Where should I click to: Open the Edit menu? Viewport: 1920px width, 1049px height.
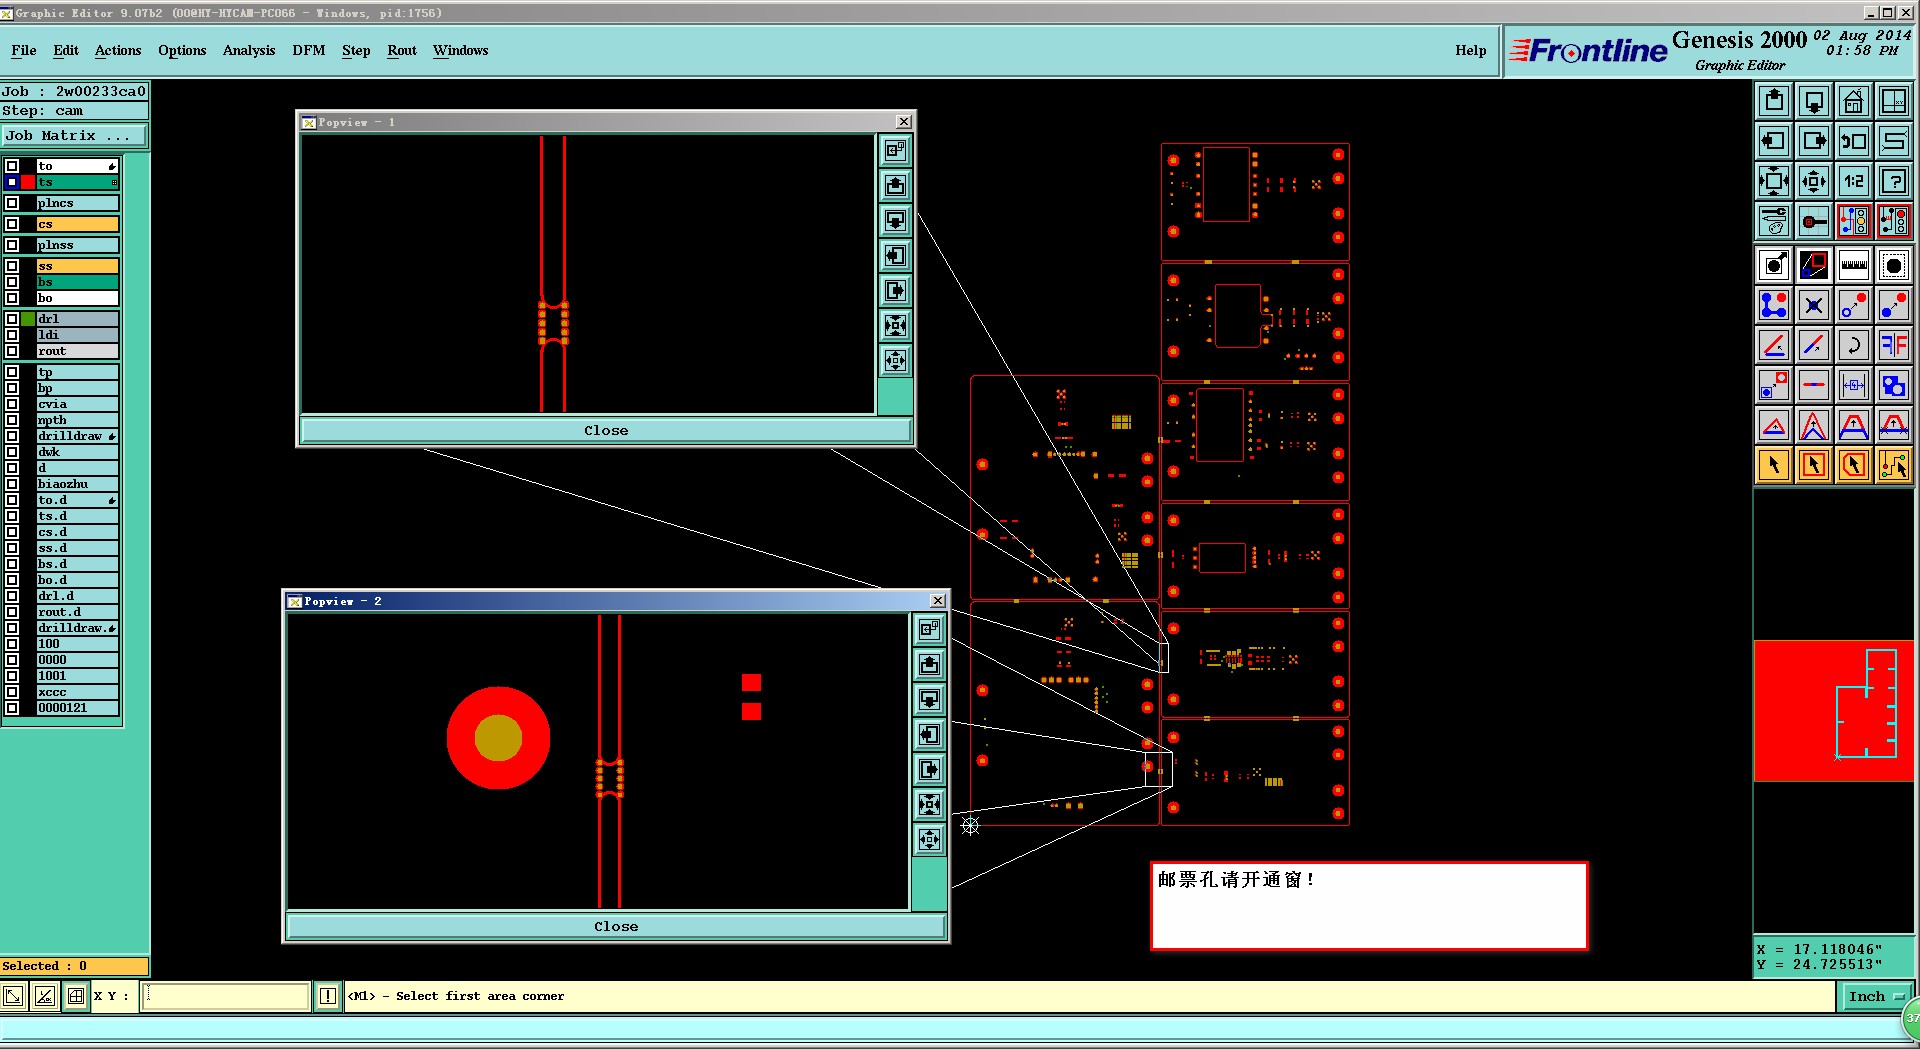[66, 50]
